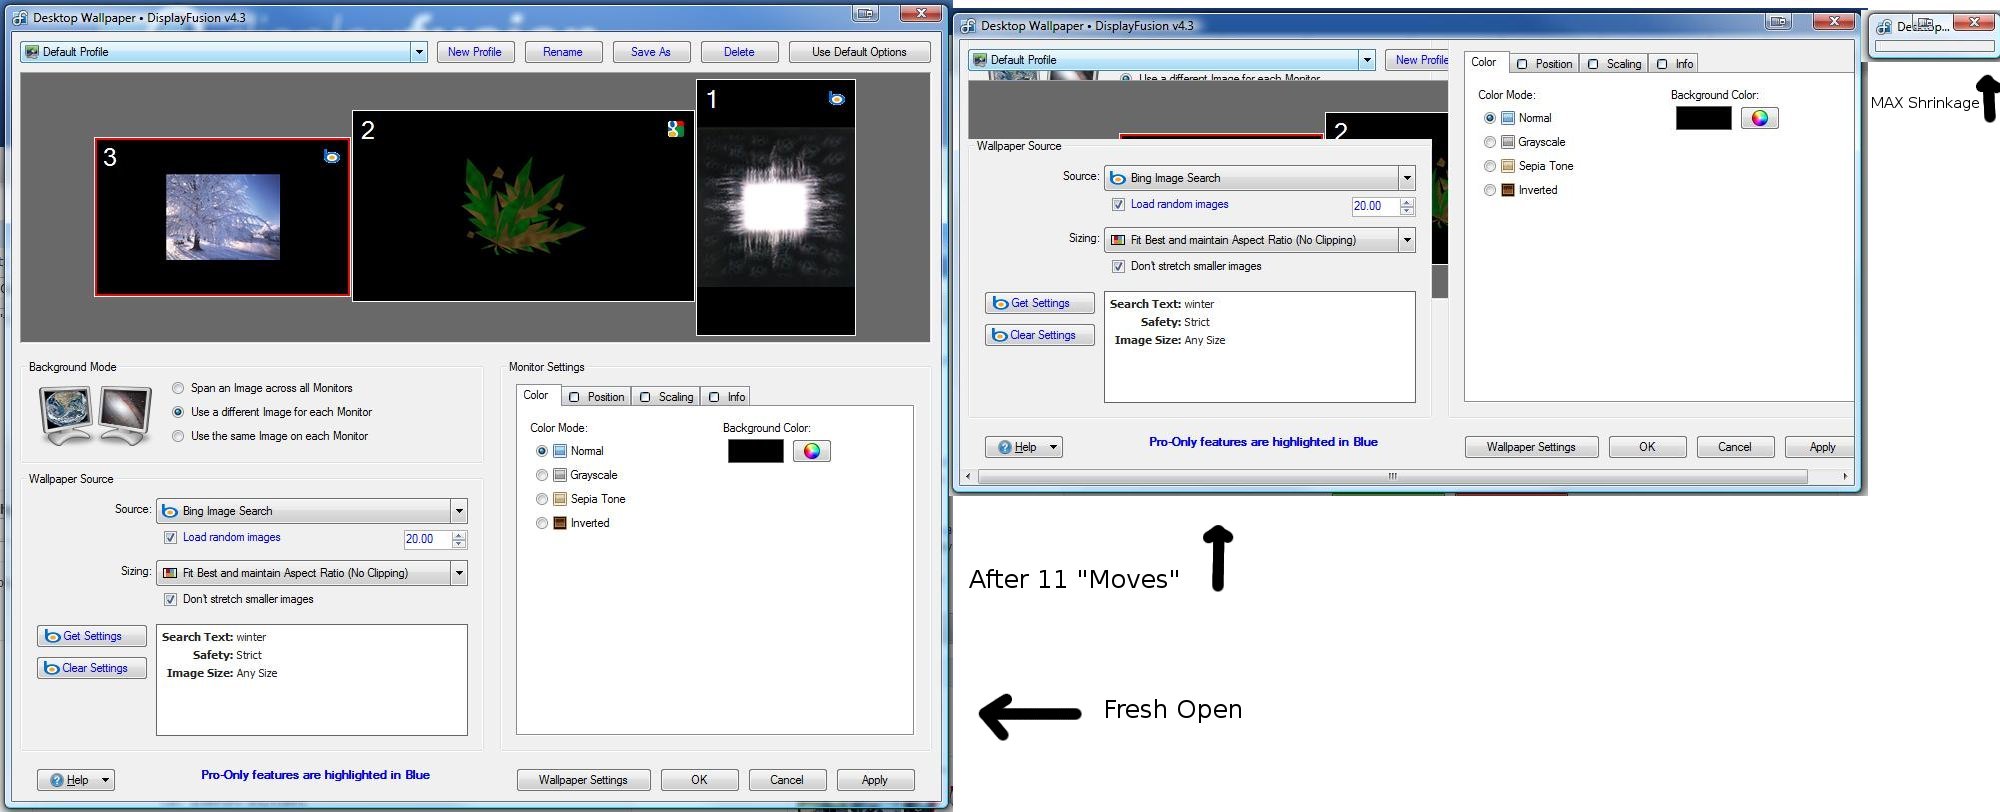Click Clear Settings Bing icon in the smaller window
This screenshot has width=2000, height=812.
tap(1000, 335)
